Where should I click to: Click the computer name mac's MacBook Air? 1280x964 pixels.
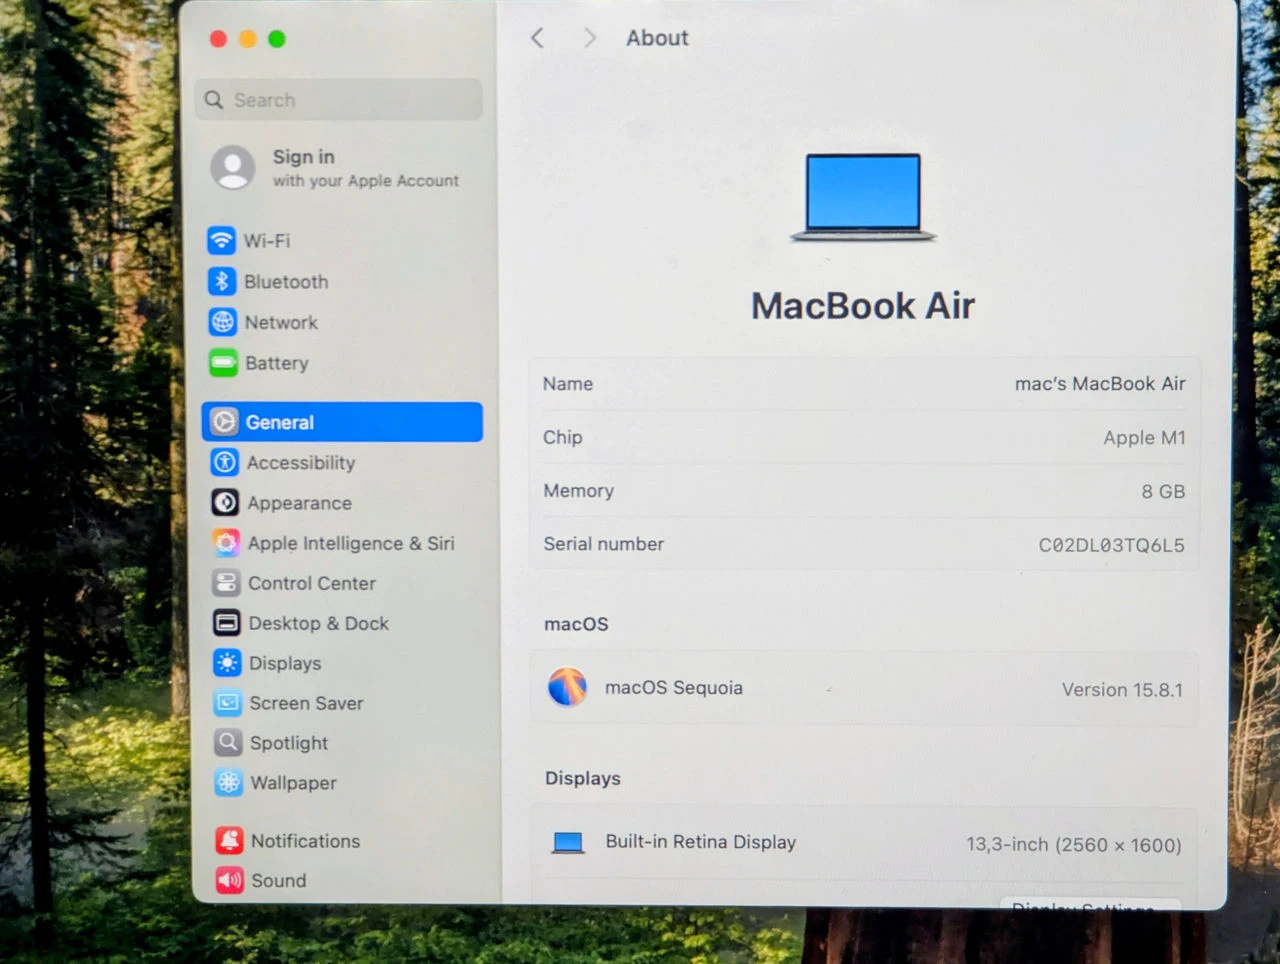pos(1100,384)
